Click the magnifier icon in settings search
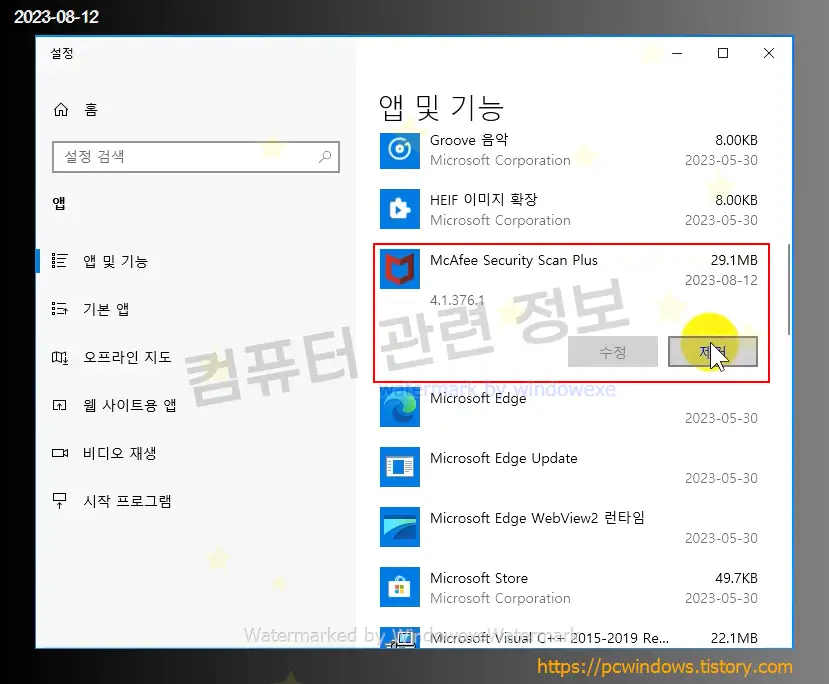Screen dimensions: 829x684 325,156
